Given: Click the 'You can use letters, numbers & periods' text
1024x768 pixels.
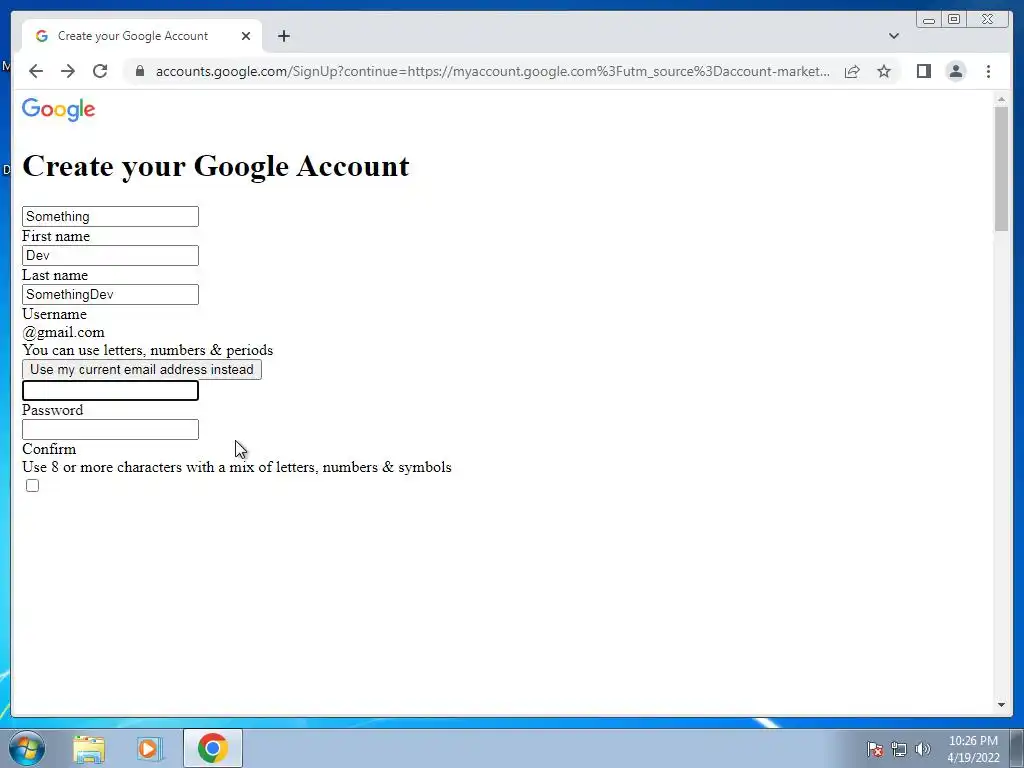Looking at the screenshot, I should [148, 350].
